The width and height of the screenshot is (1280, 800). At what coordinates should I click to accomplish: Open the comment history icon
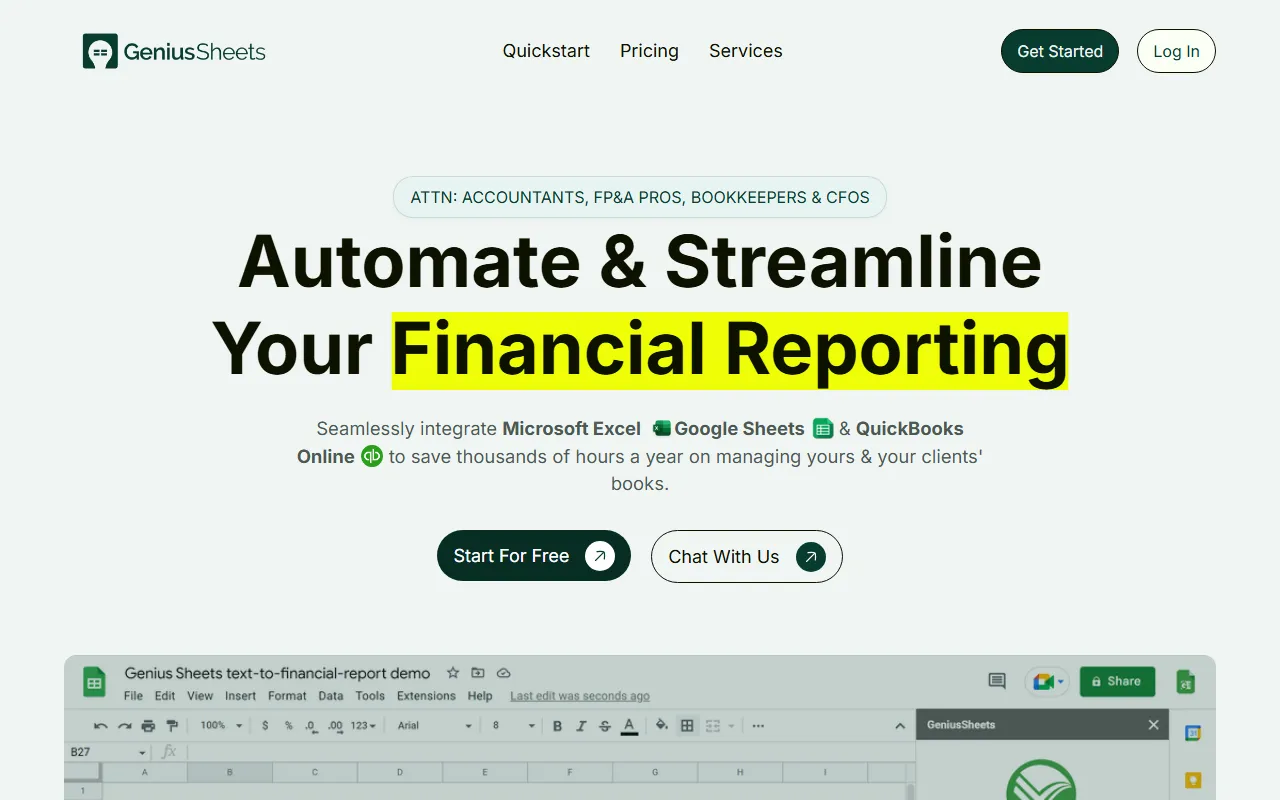coord(997,681)
